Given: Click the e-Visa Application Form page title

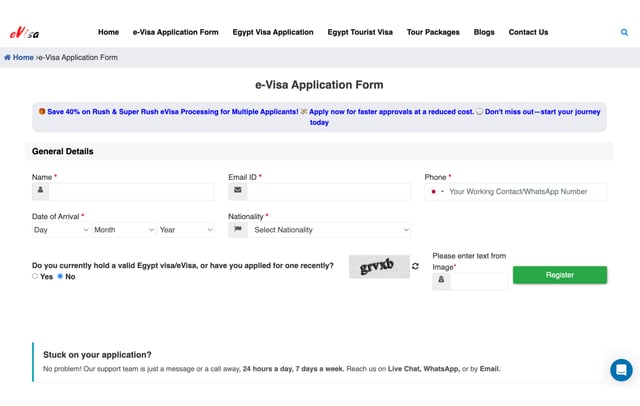Looking at the screenshot, I should click(319, 85).
